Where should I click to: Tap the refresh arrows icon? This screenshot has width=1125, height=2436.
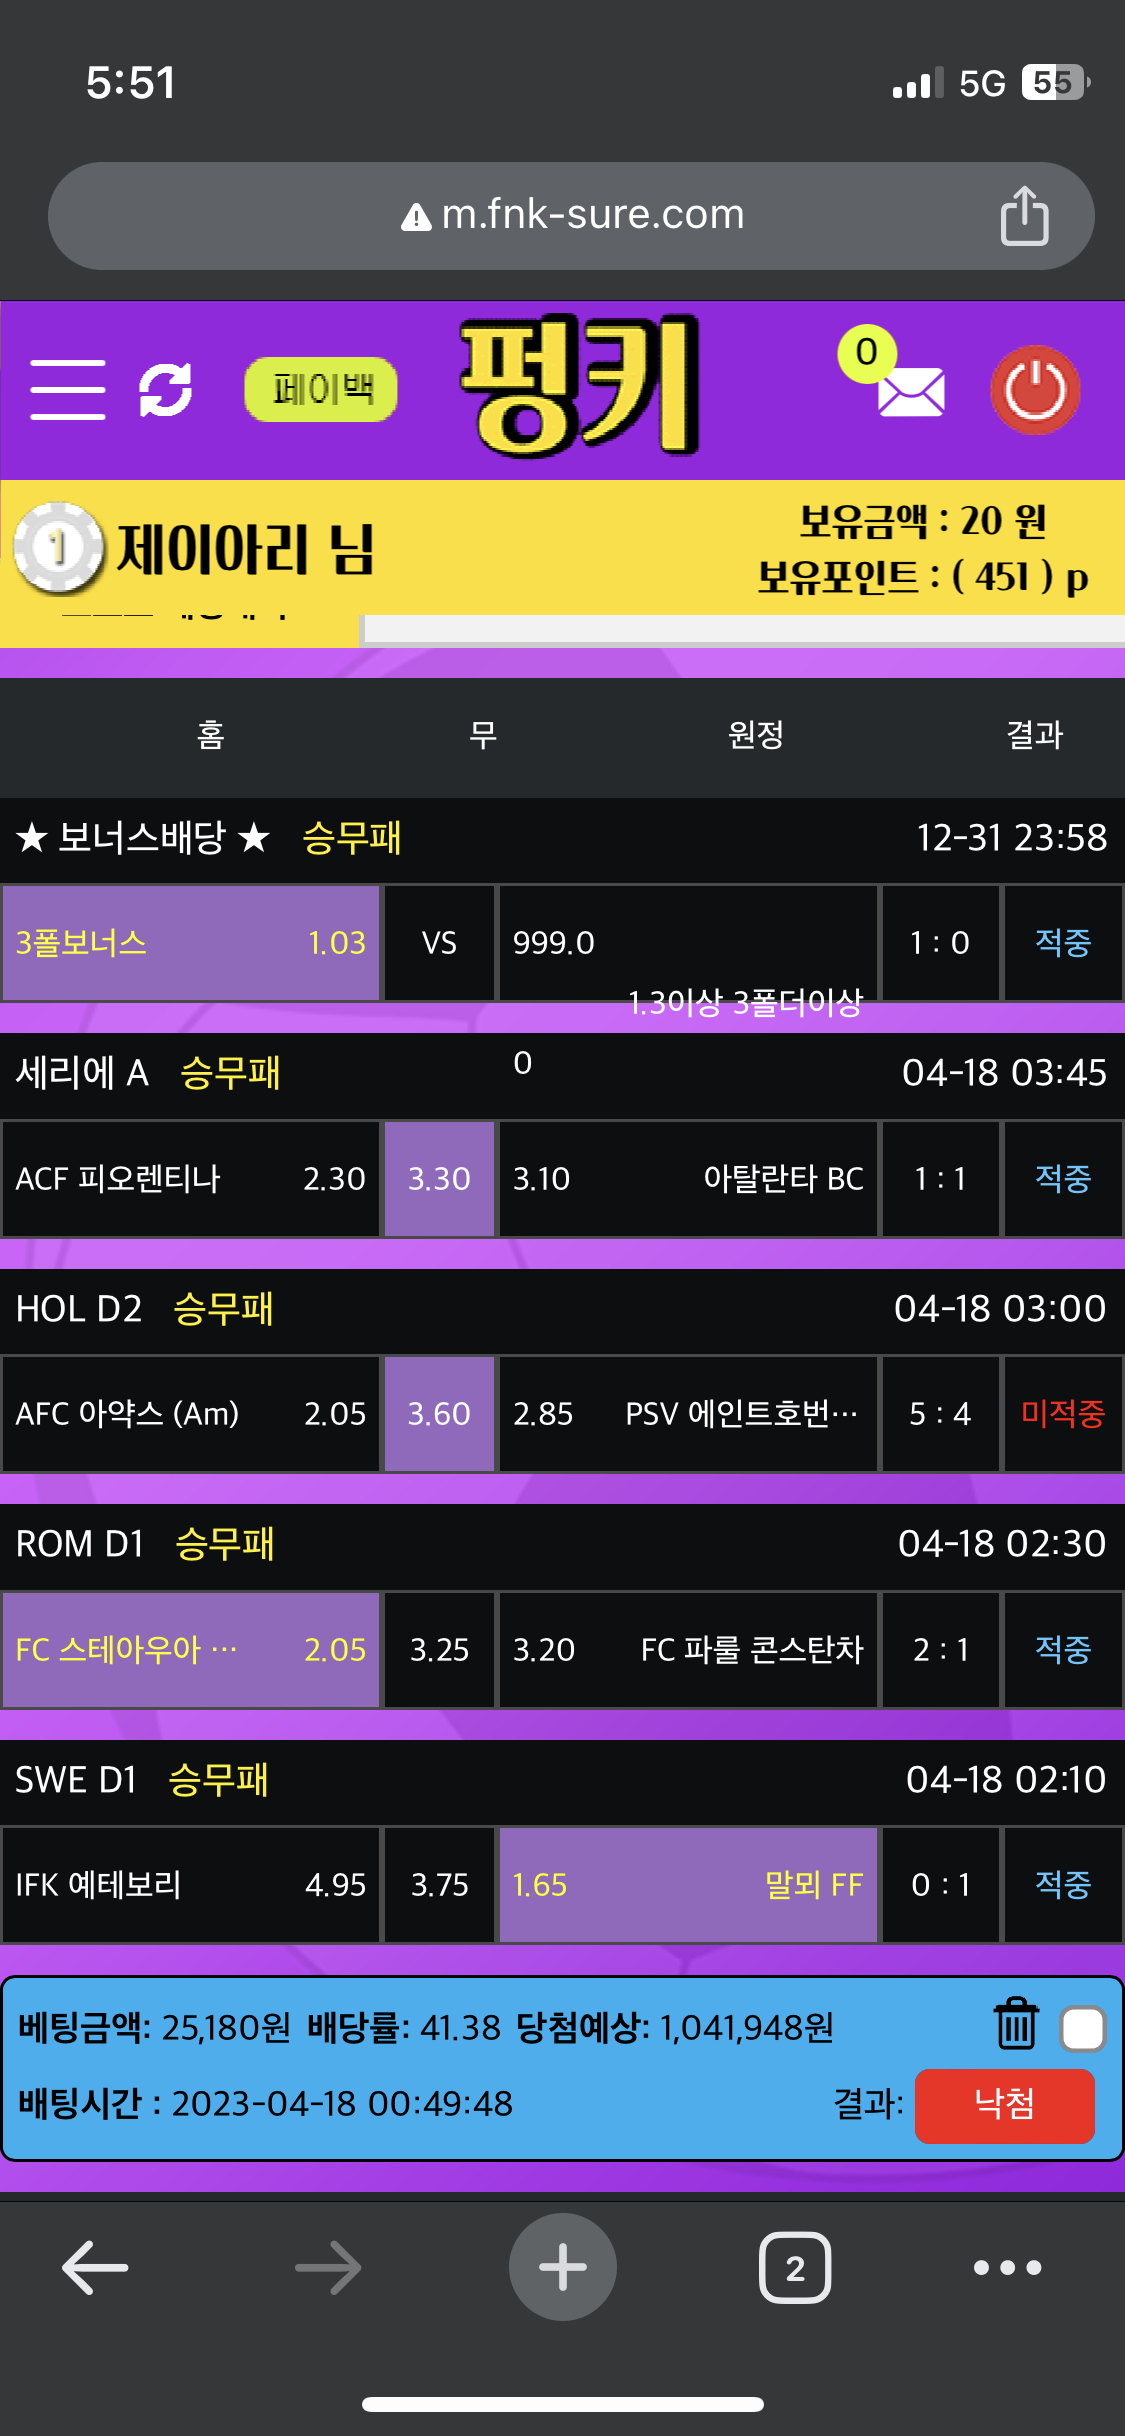pyautogui.click(x=165, y=390)
